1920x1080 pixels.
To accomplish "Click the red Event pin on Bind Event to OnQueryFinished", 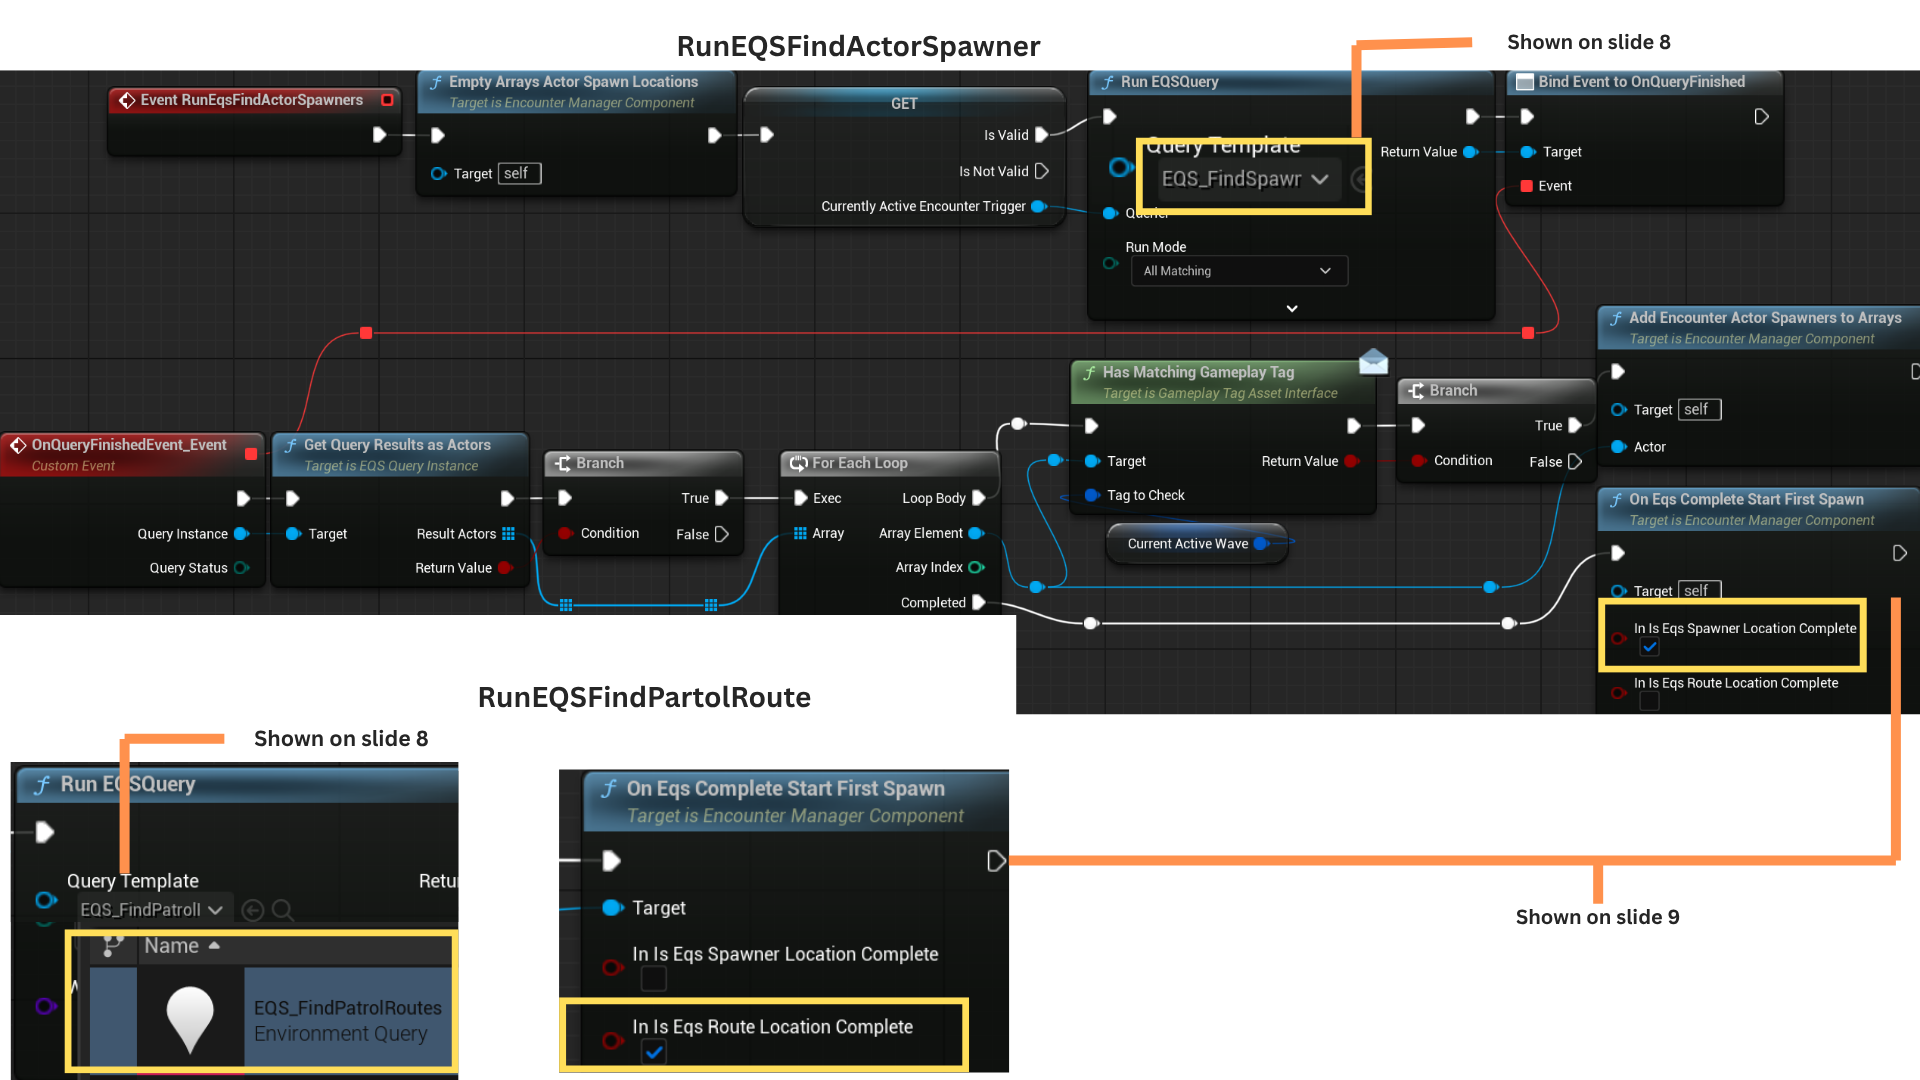I will (x=1527, y=186).
